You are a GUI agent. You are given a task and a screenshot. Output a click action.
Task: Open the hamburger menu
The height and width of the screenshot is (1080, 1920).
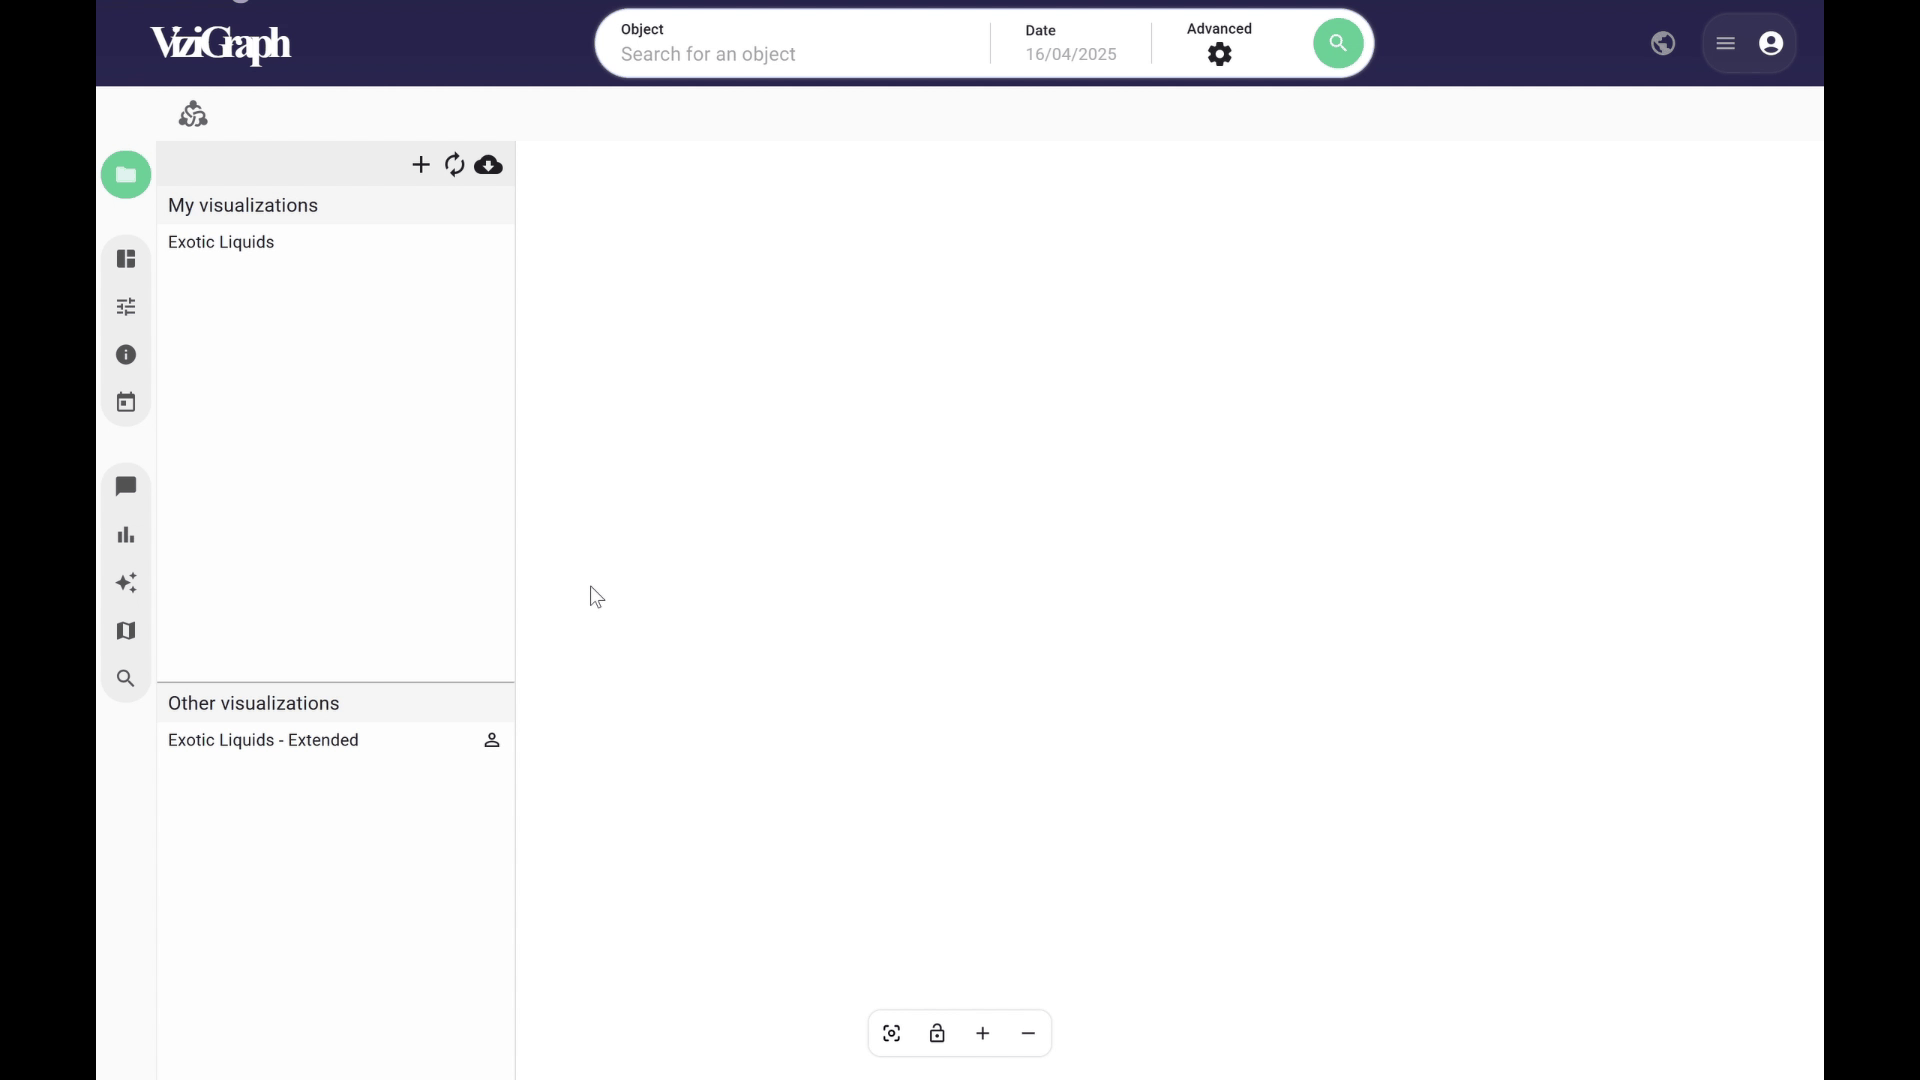pos(1725,43)
